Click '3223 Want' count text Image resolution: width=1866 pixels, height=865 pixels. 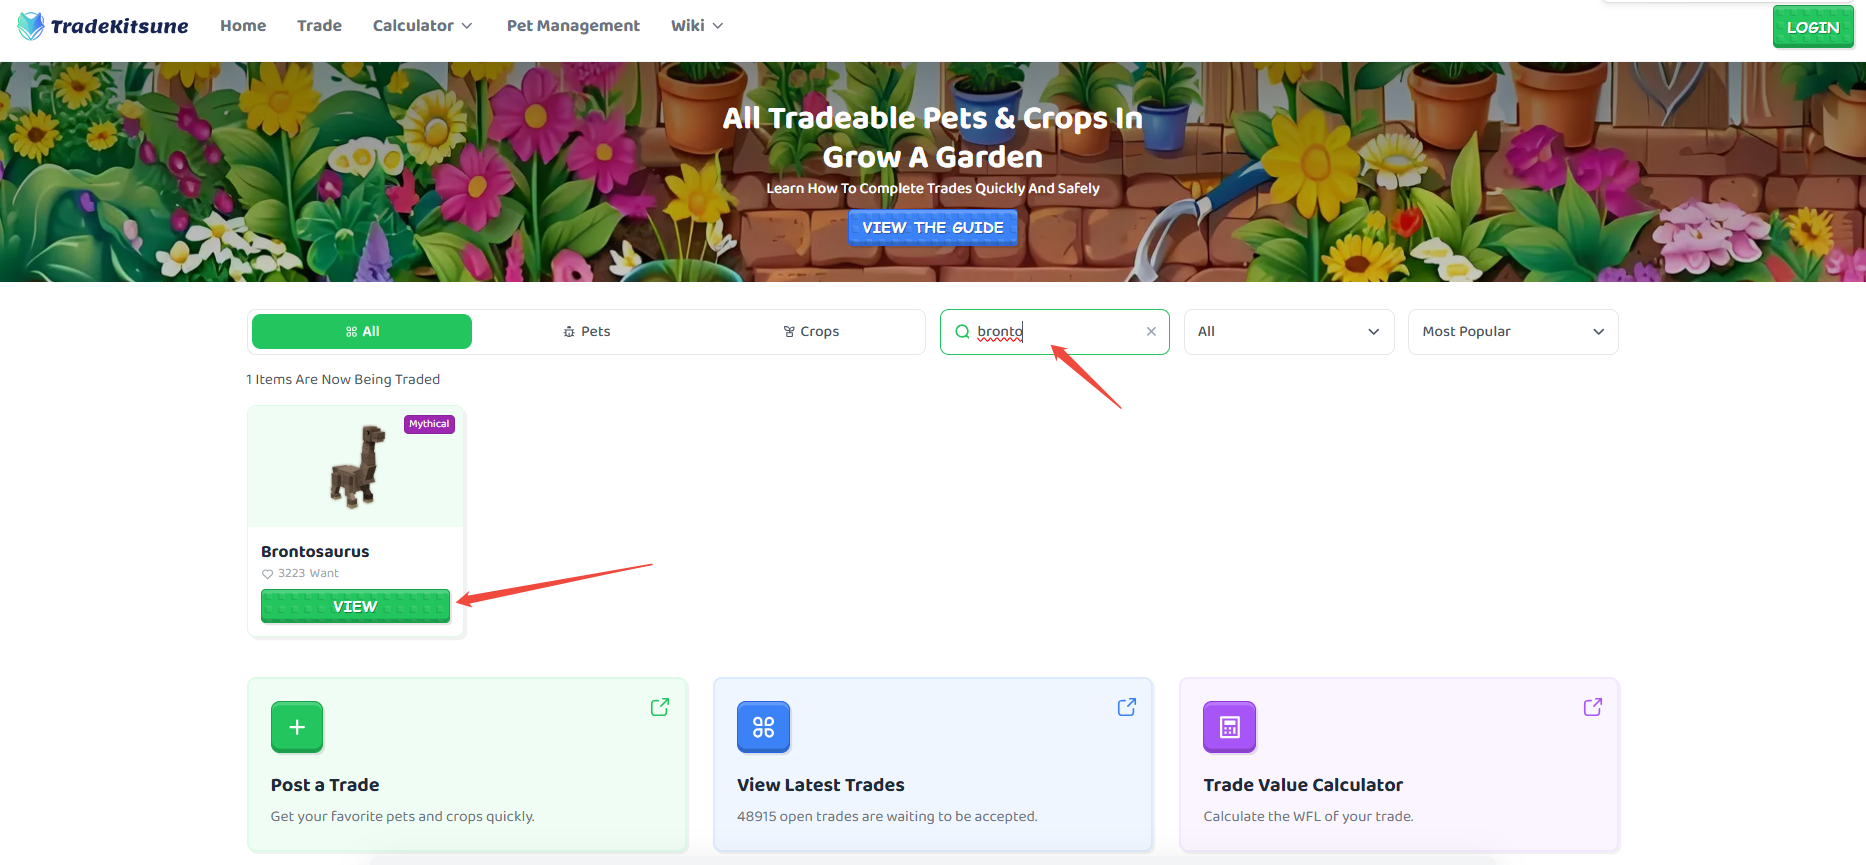pos(308,574)
